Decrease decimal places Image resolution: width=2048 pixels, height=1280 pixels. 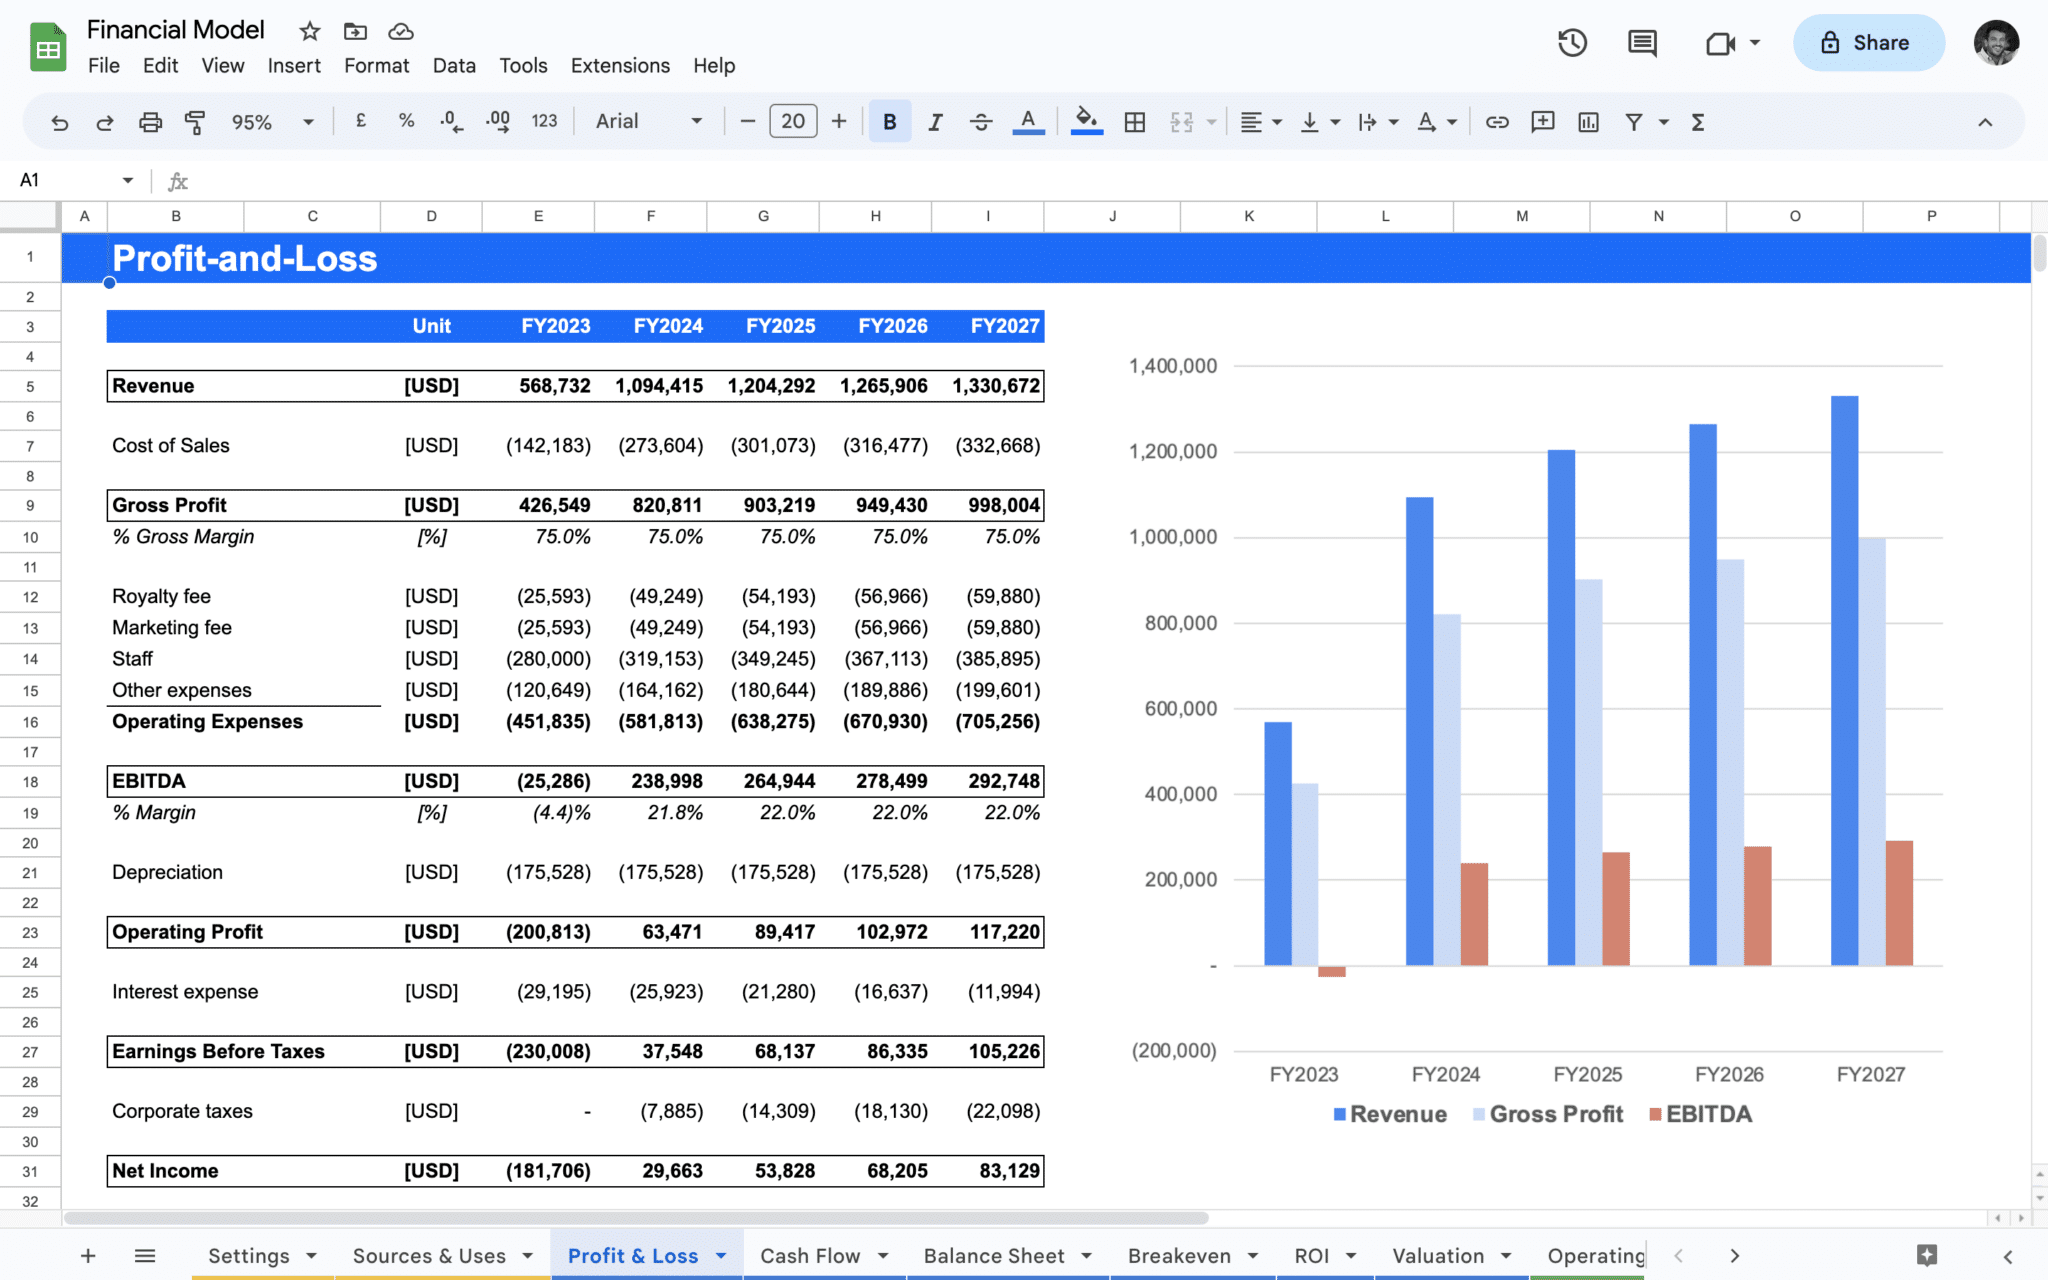pyautogui.click(x=451, y=121)
